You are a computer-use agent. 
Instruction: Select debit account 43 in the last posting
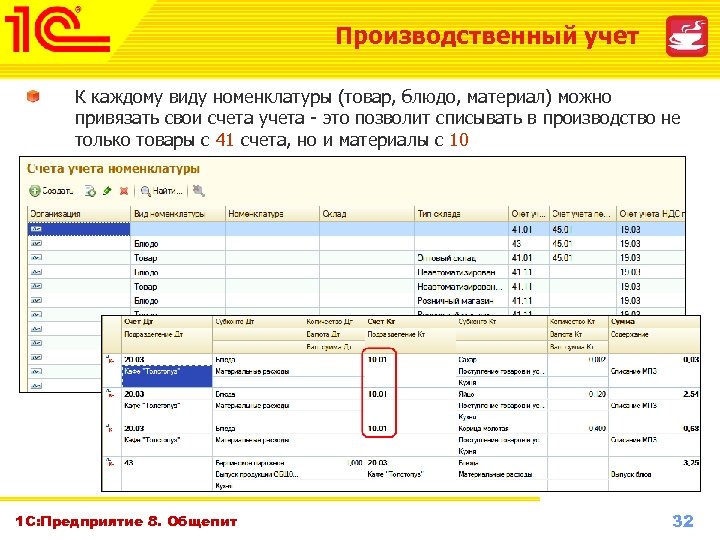[x=129, y=462]
